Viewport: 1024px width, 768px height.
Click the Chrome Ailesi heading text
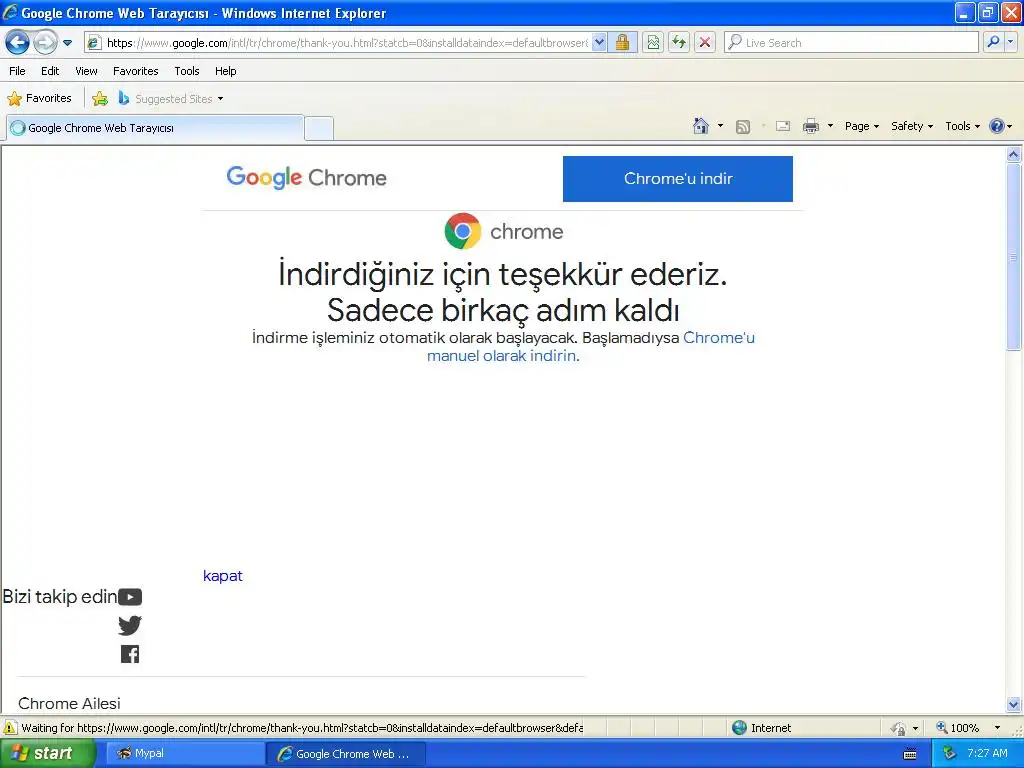coord(69,703)
